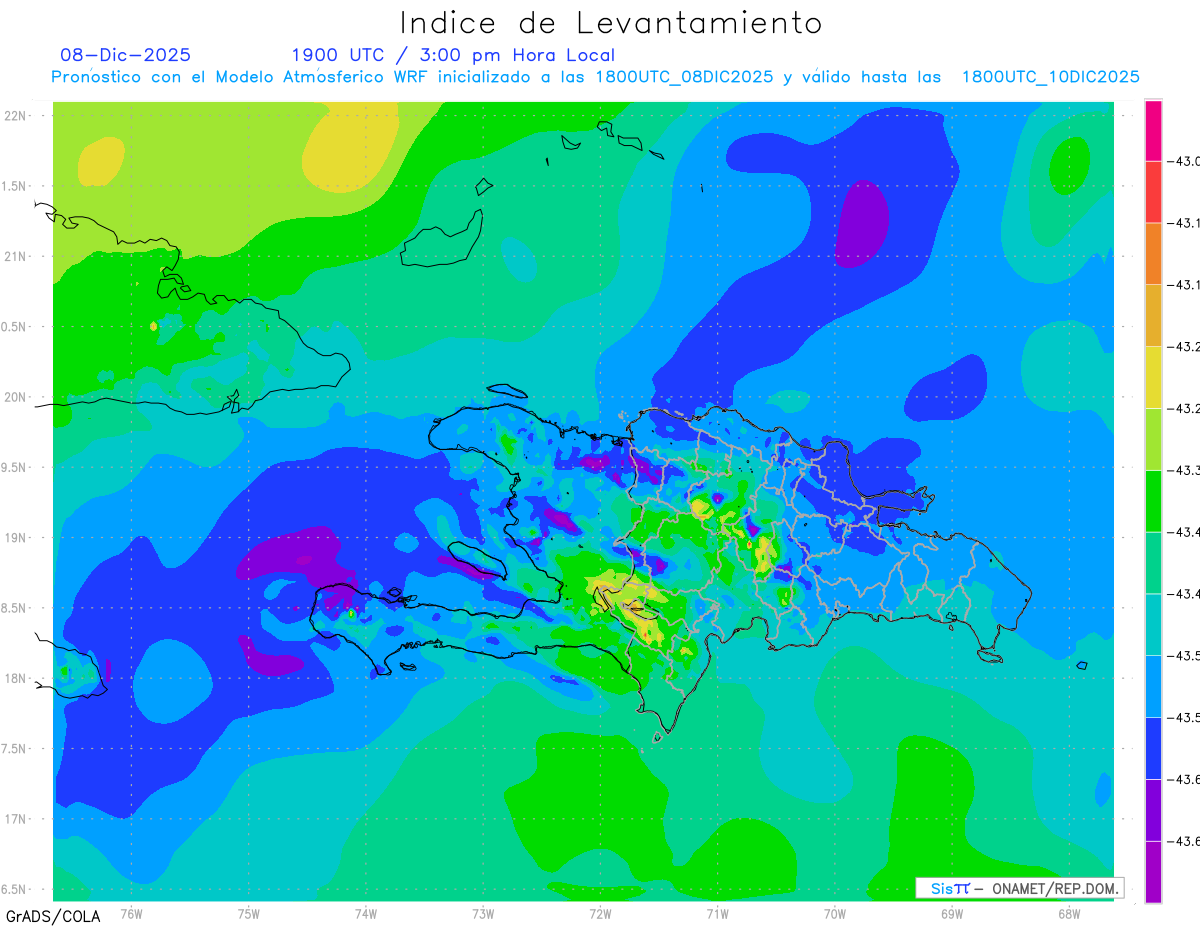This screenshot has width=1200, height=927.
Task: Click the "70W" longitude label
Action: pos(834,913)
